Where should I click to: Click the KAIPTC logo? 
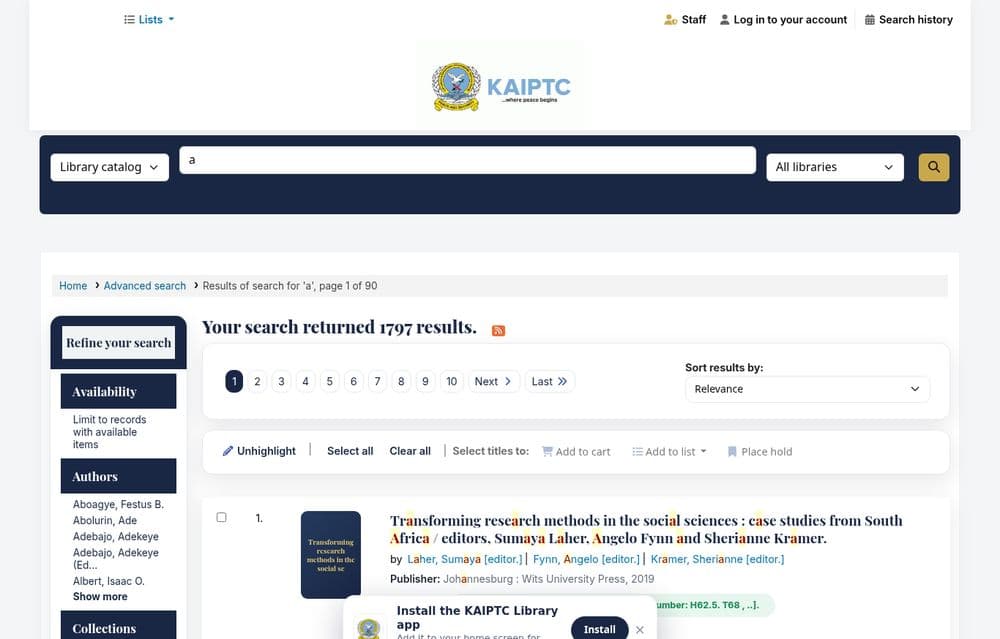coord(501,87)
